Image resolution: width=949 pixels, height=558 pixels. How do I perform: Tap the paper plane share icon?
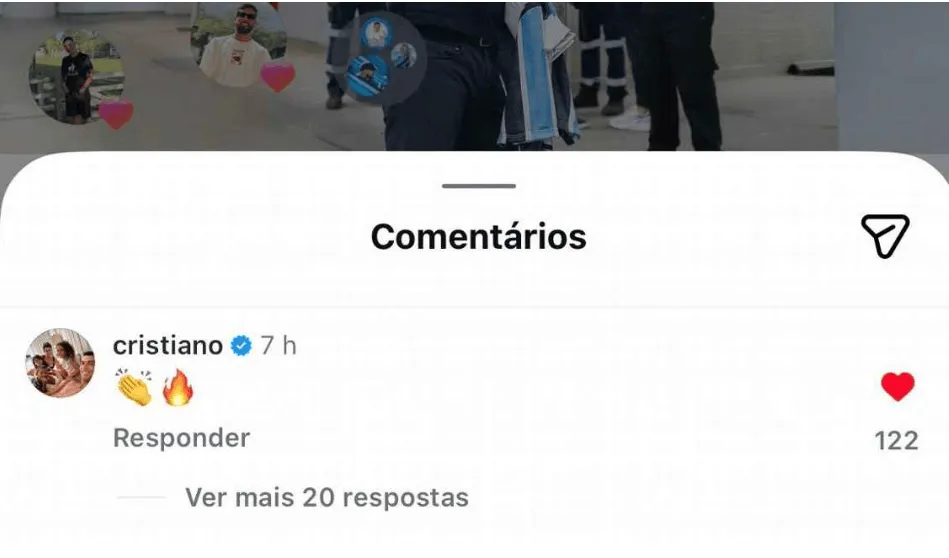coord(885,236)
